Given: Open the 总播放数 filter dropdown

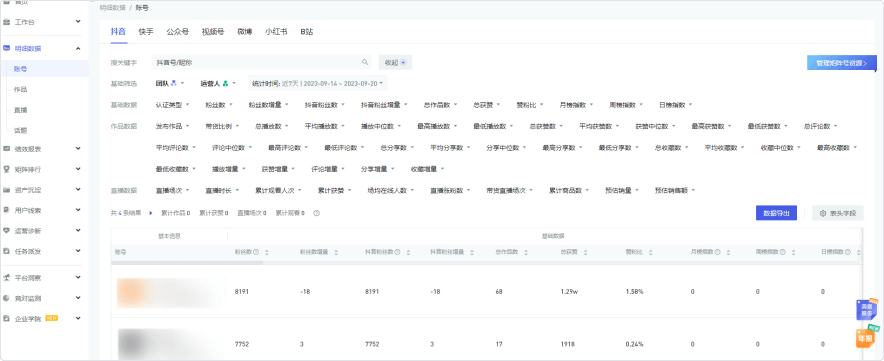Looking at the screenshot, I should (x=272, y=126).
